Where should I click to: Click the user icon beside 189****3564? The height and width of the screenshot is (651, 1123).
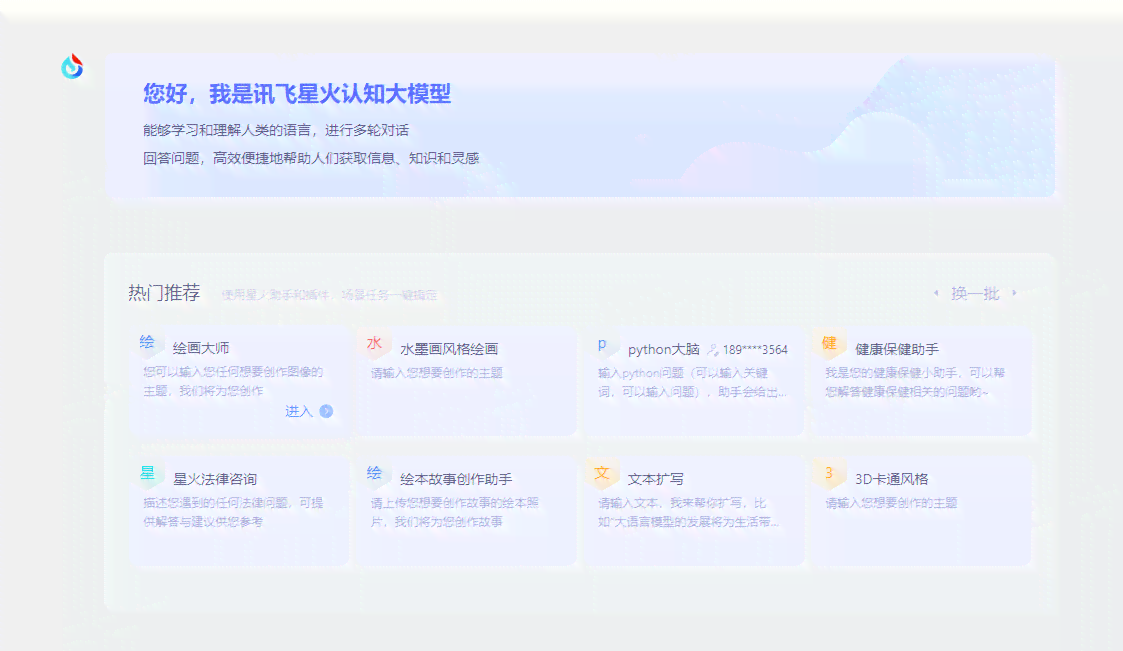[713, 349]
